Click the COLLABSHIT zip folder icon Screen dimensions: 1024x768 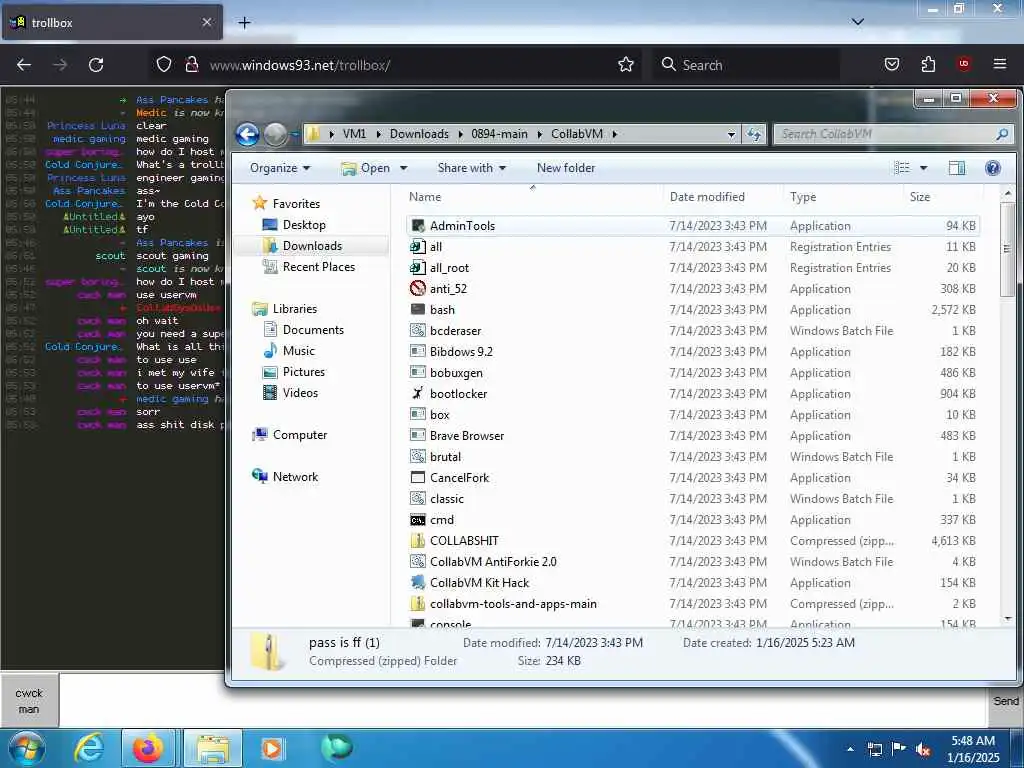point(418,541)
